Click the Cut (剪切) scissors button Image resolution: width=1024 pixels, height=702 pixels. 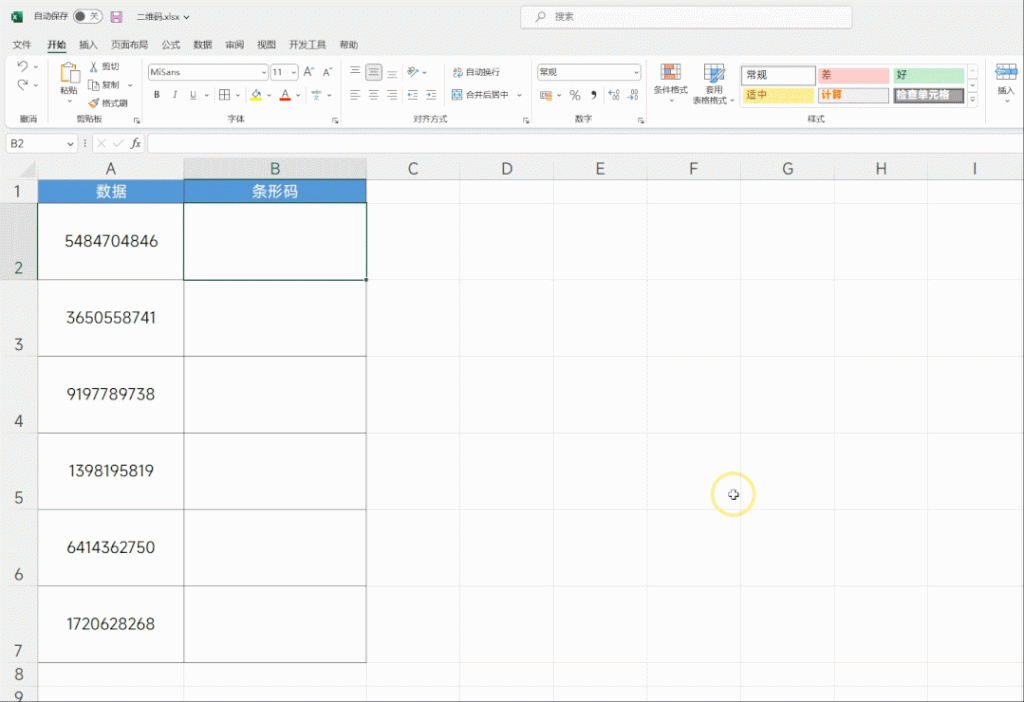104,67
